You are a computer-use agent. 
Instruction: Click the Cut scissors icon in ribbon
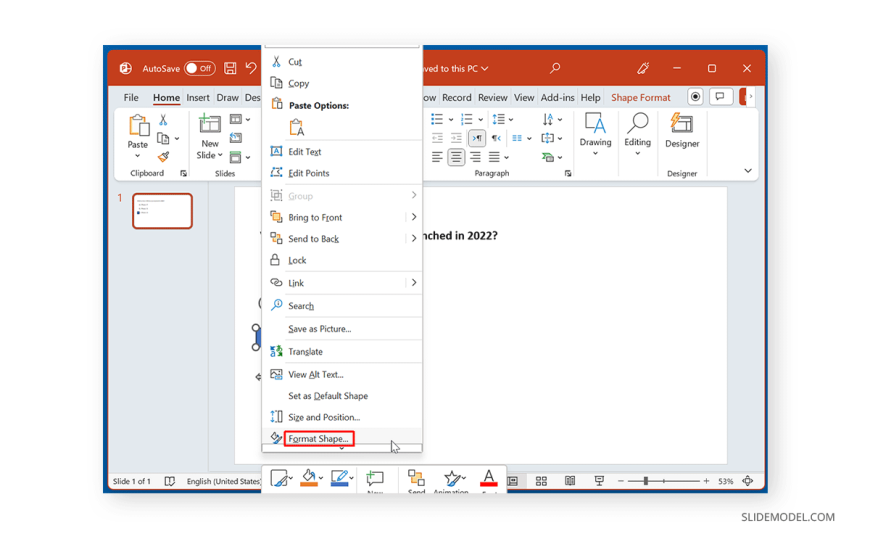(163, 120)
